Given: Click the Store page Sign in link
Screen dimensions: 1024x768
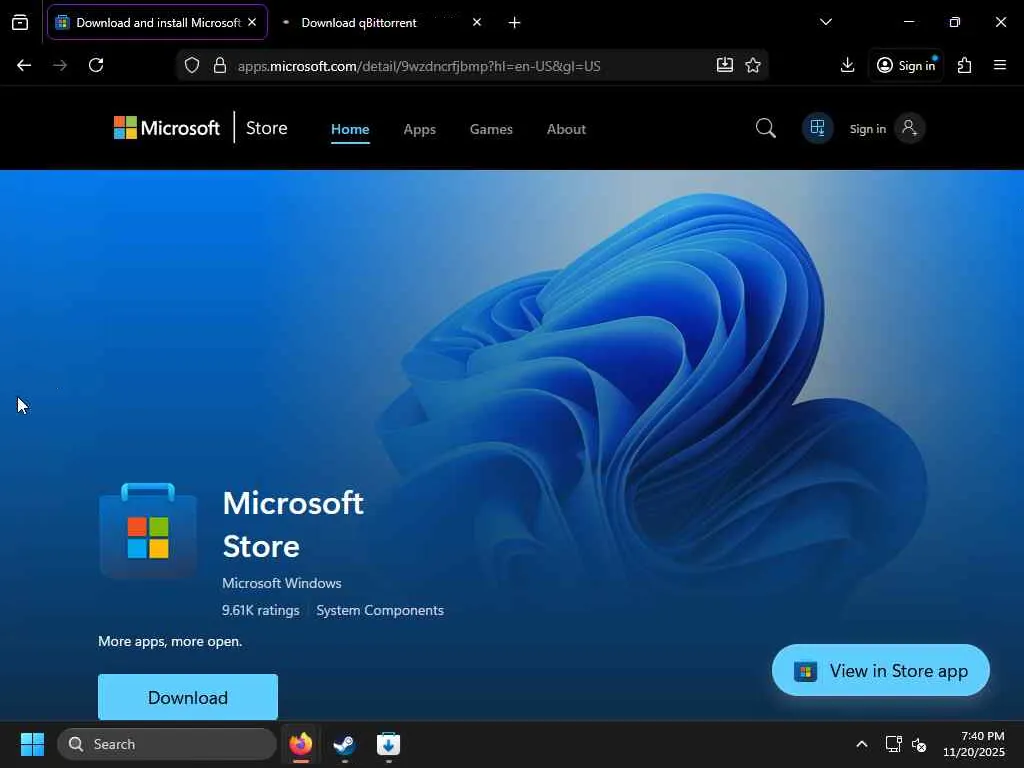Looking at the screenshot, I should coord(867,129).
